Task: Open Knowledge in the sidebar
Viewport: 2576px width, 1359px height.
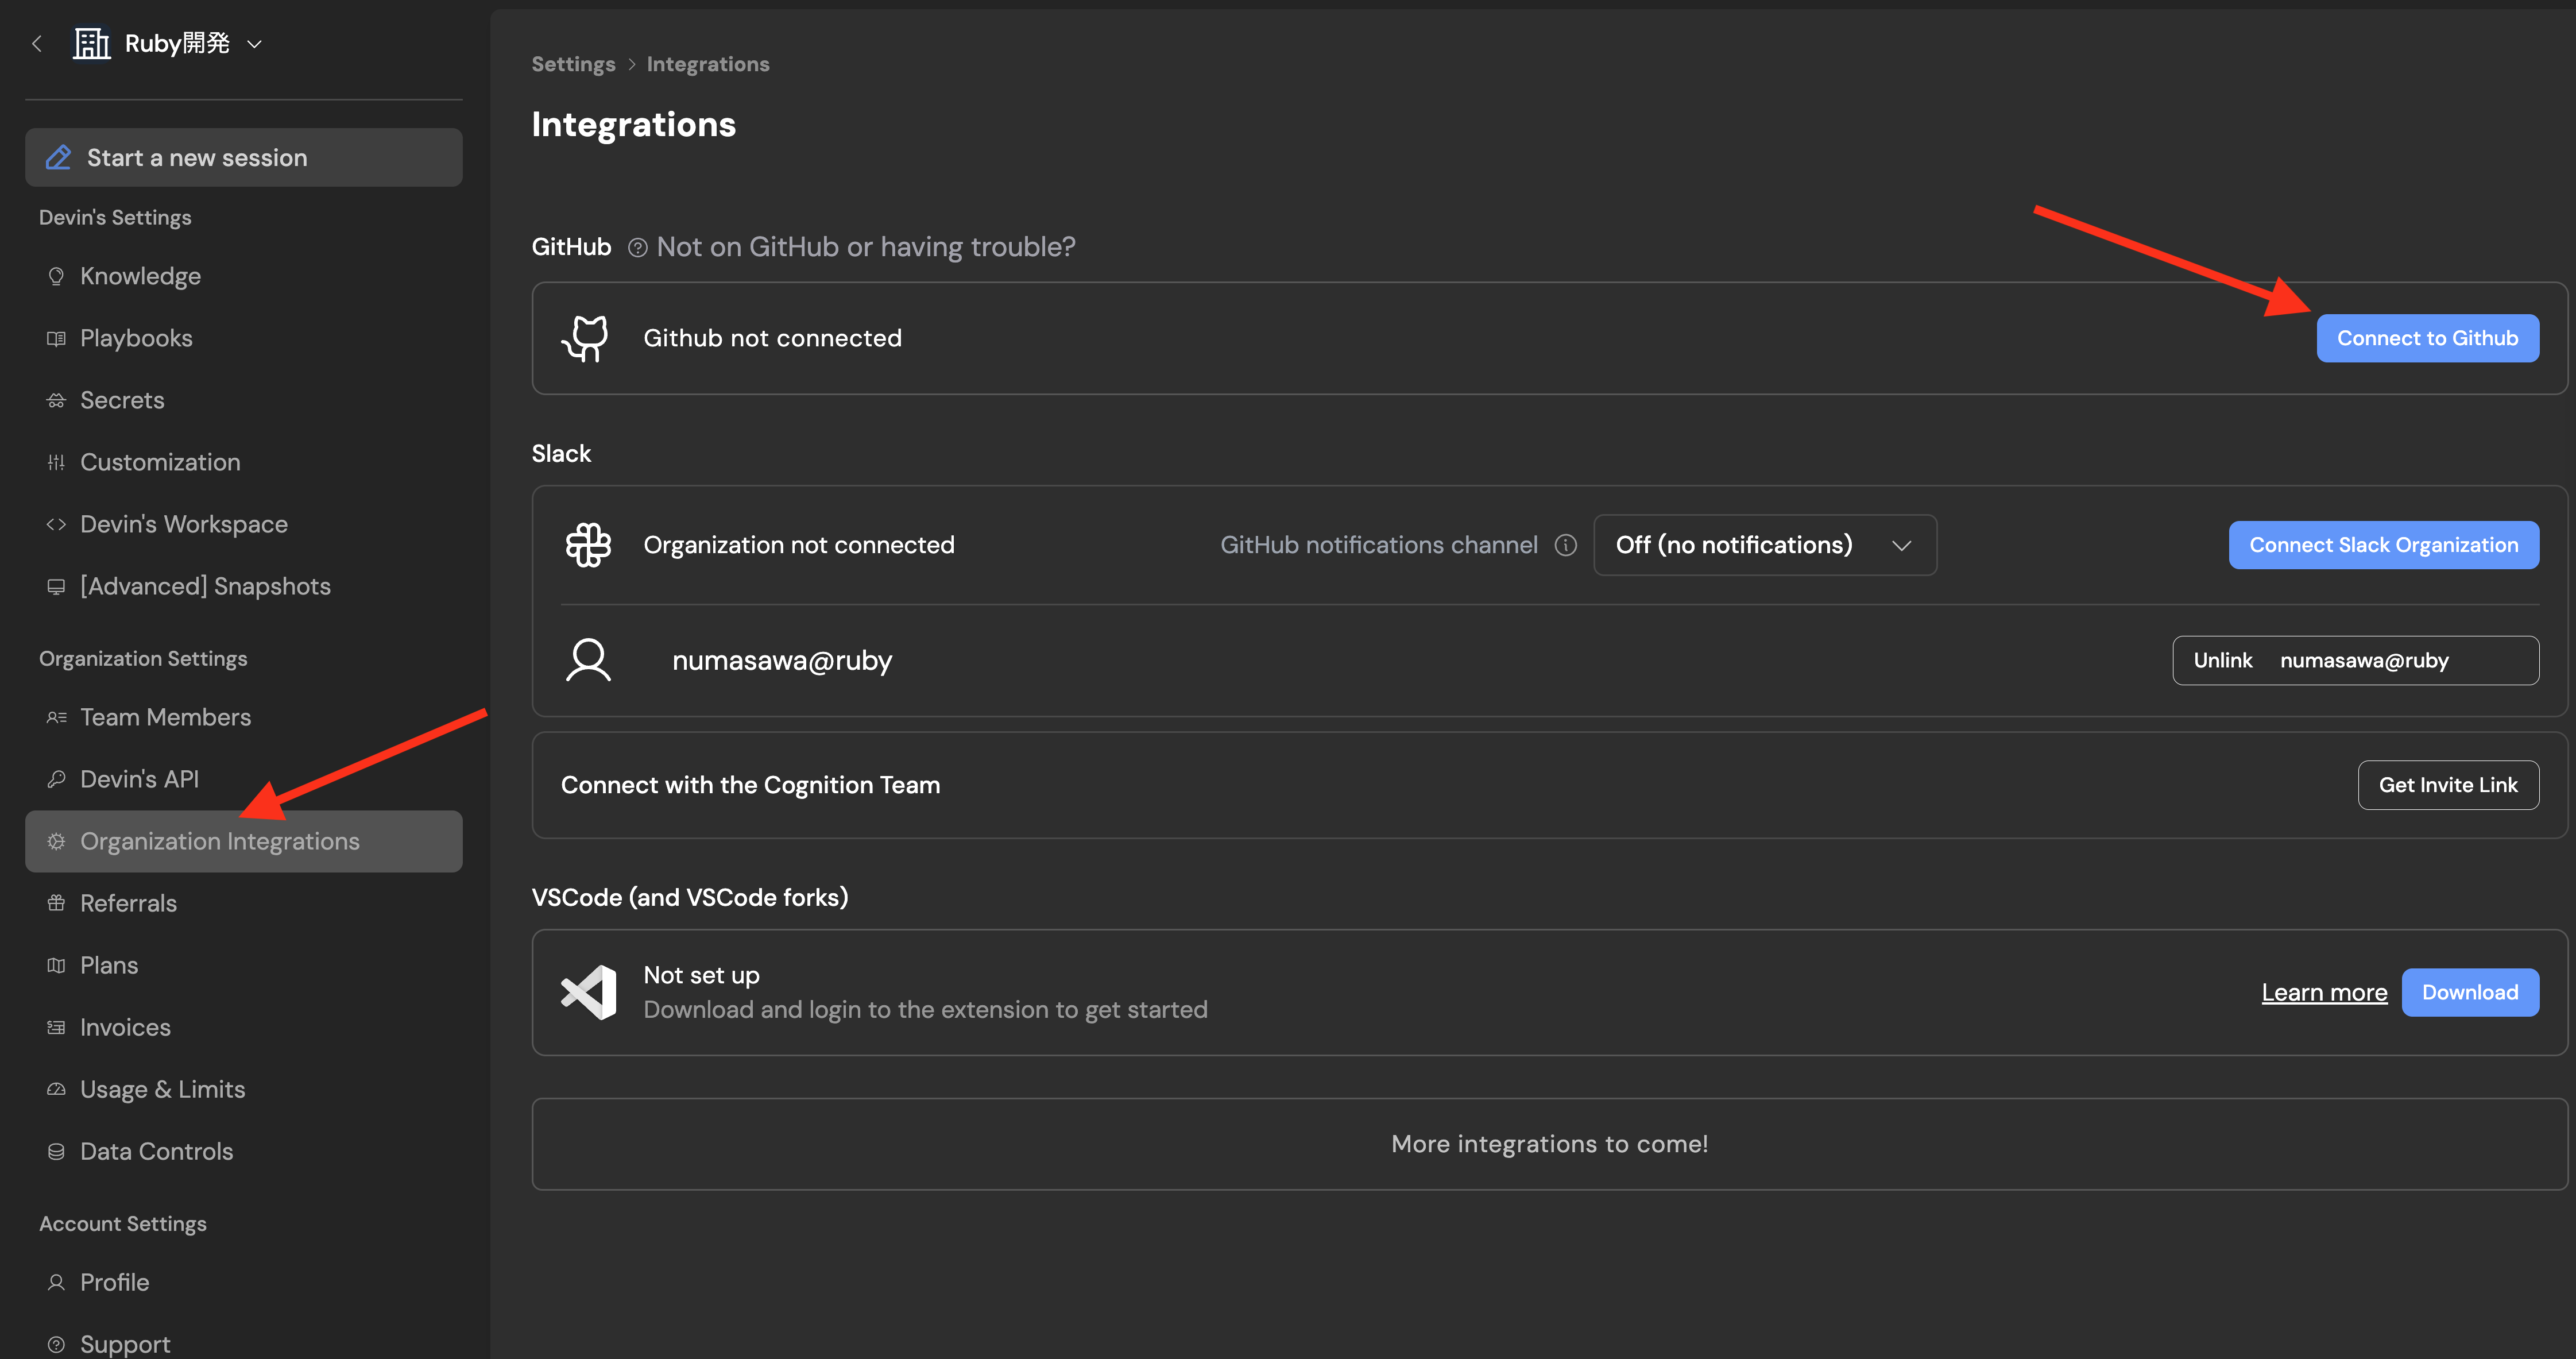Action: [x=140, y=276]
